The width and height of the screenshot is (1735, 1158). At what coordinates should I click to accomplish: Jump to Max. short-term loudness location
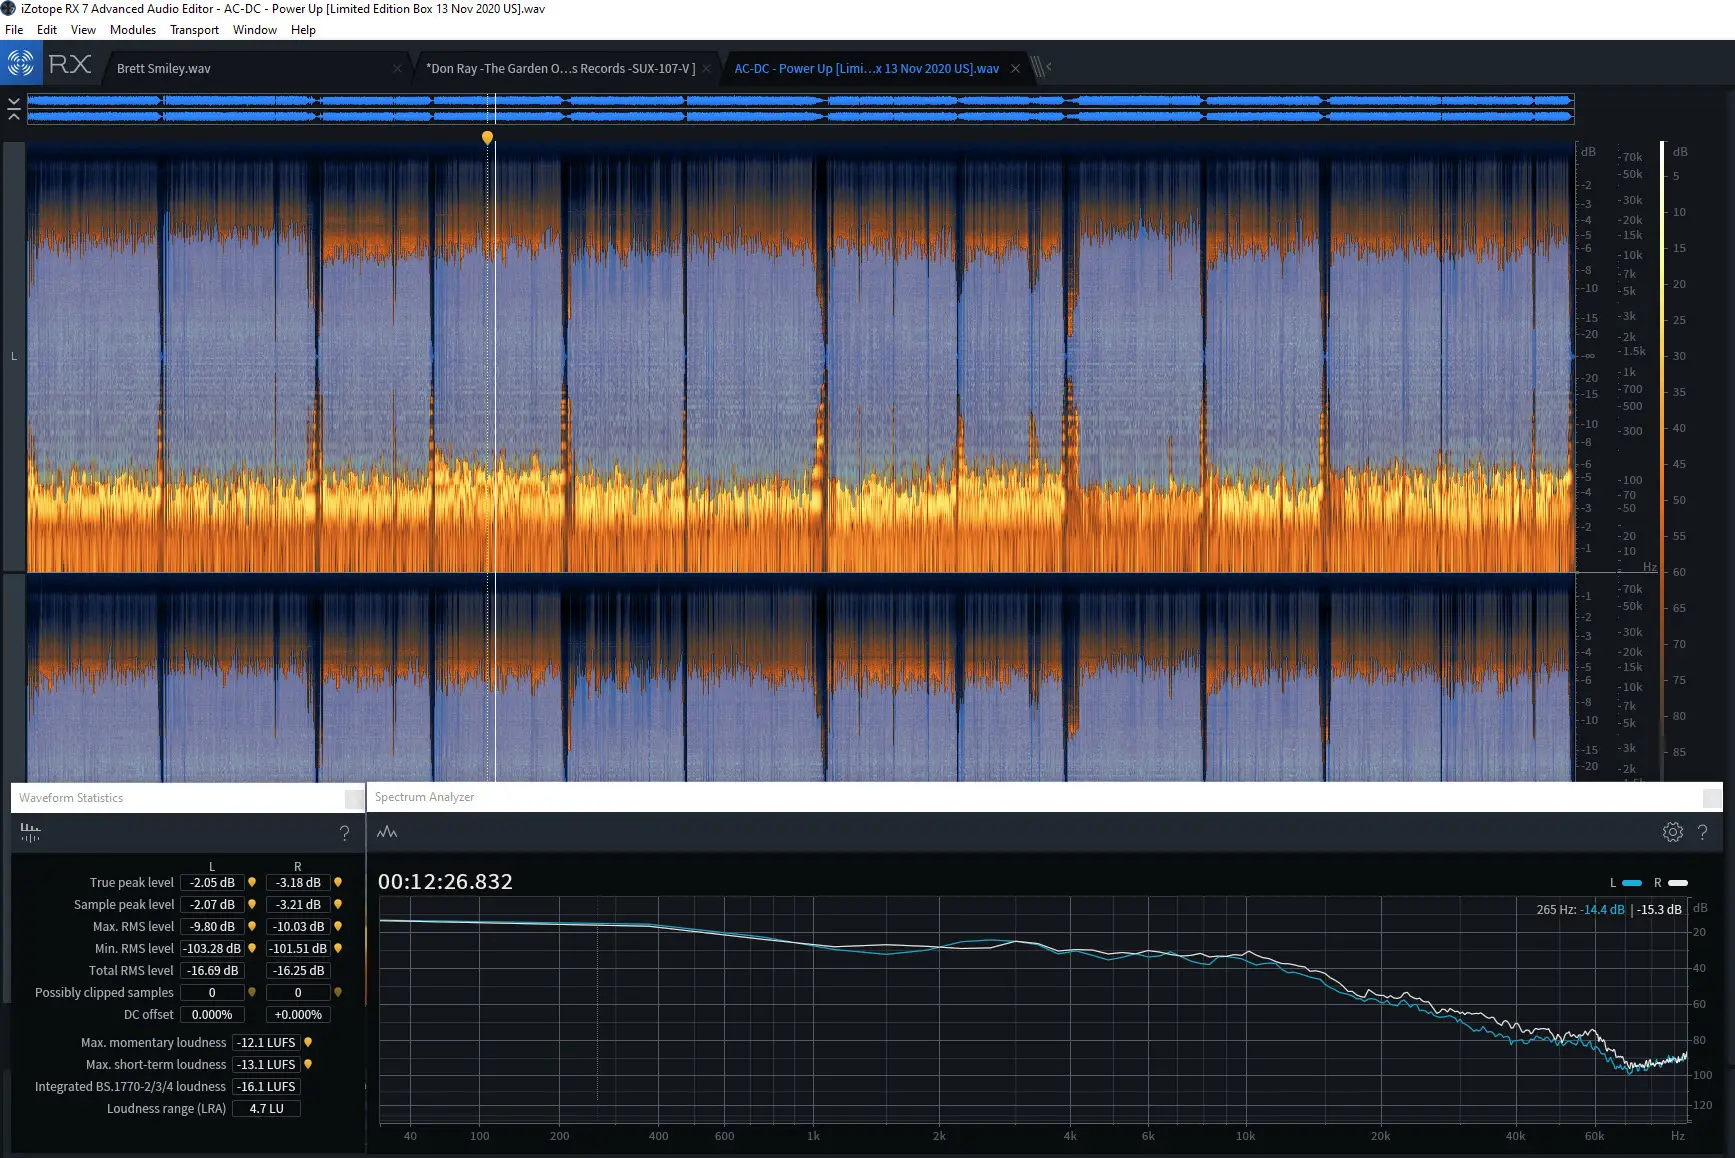click(x=308, y=1064)
